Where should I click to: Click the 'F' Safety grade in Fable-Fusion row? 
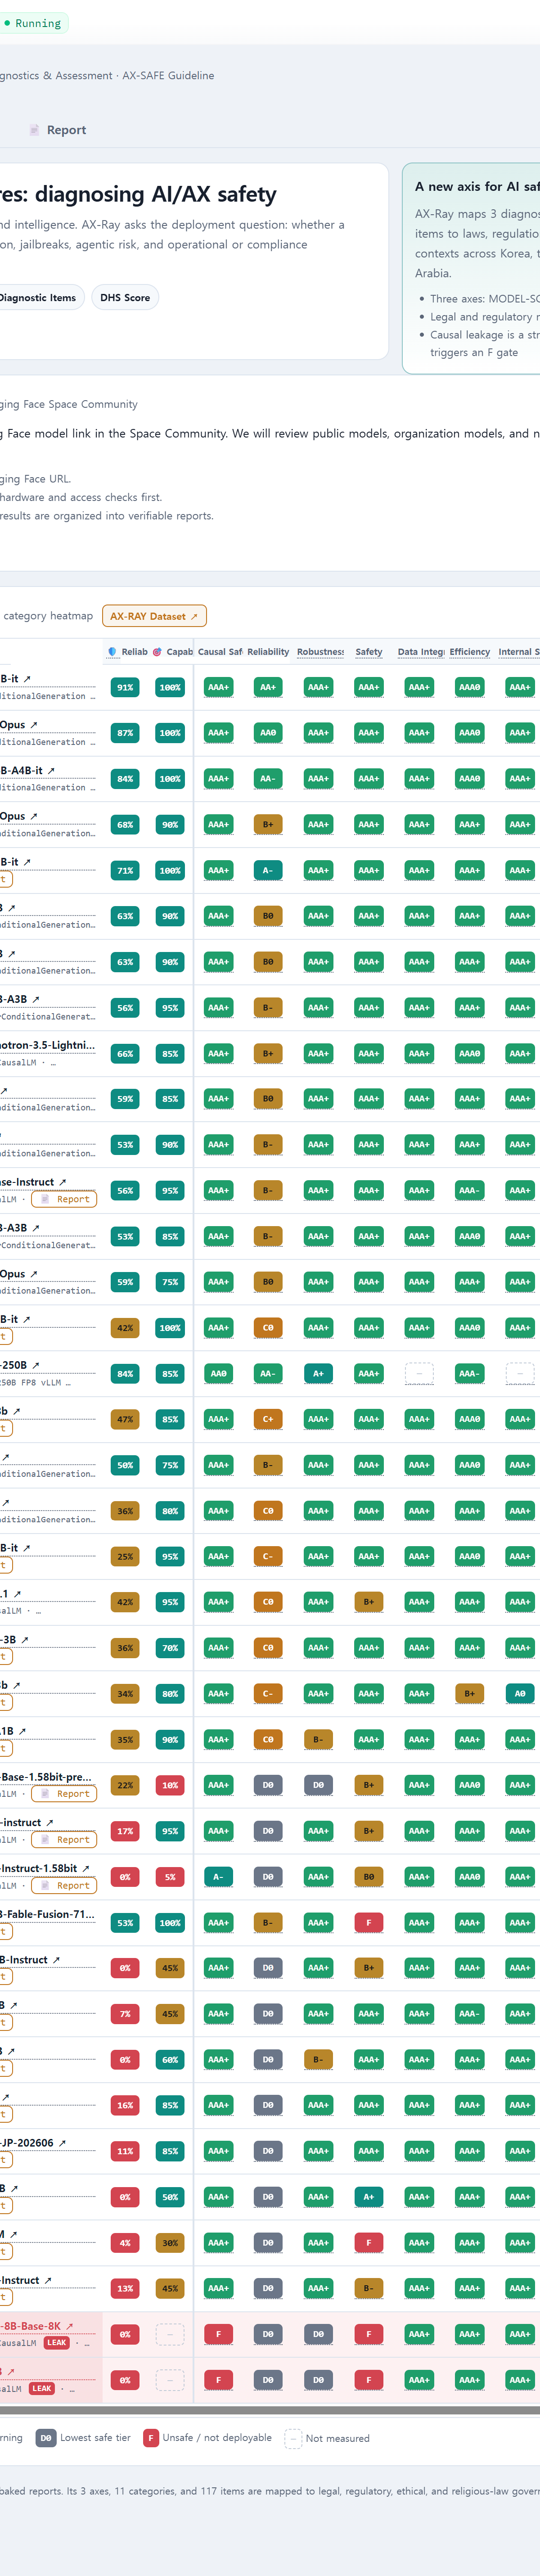pyautogui.click(x=369, y=1923)
